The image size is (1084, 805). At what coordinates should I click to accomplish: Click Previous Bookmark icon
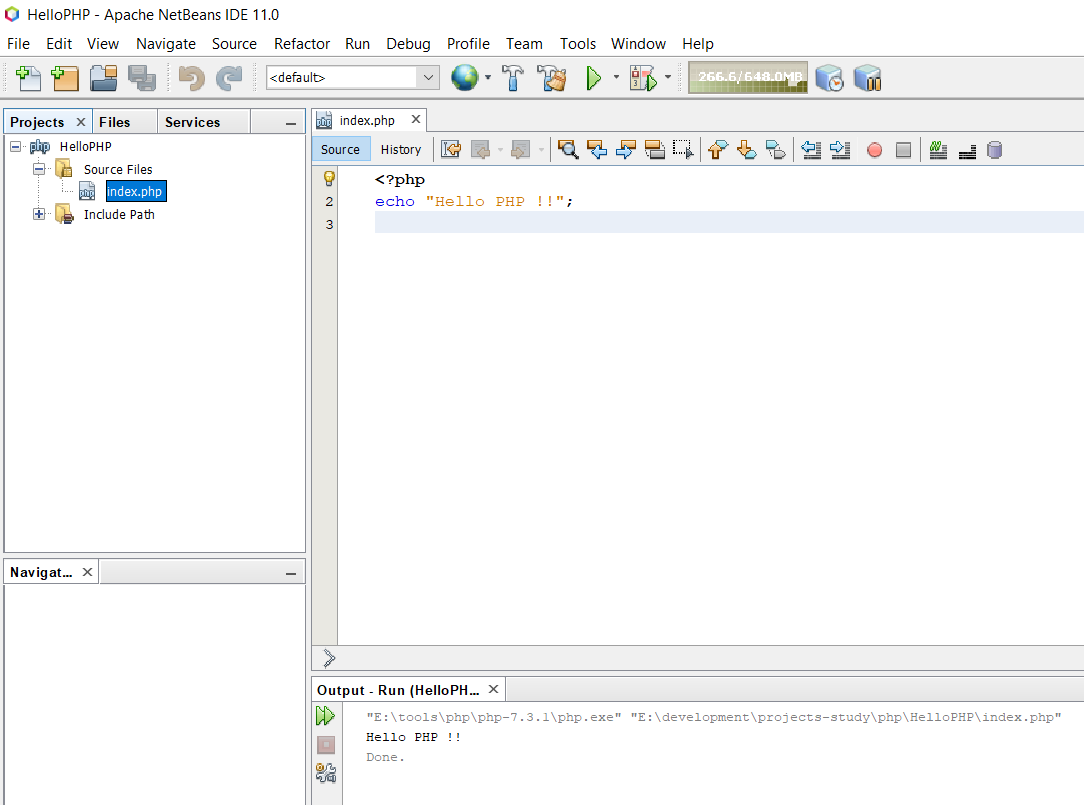(718, 149)
